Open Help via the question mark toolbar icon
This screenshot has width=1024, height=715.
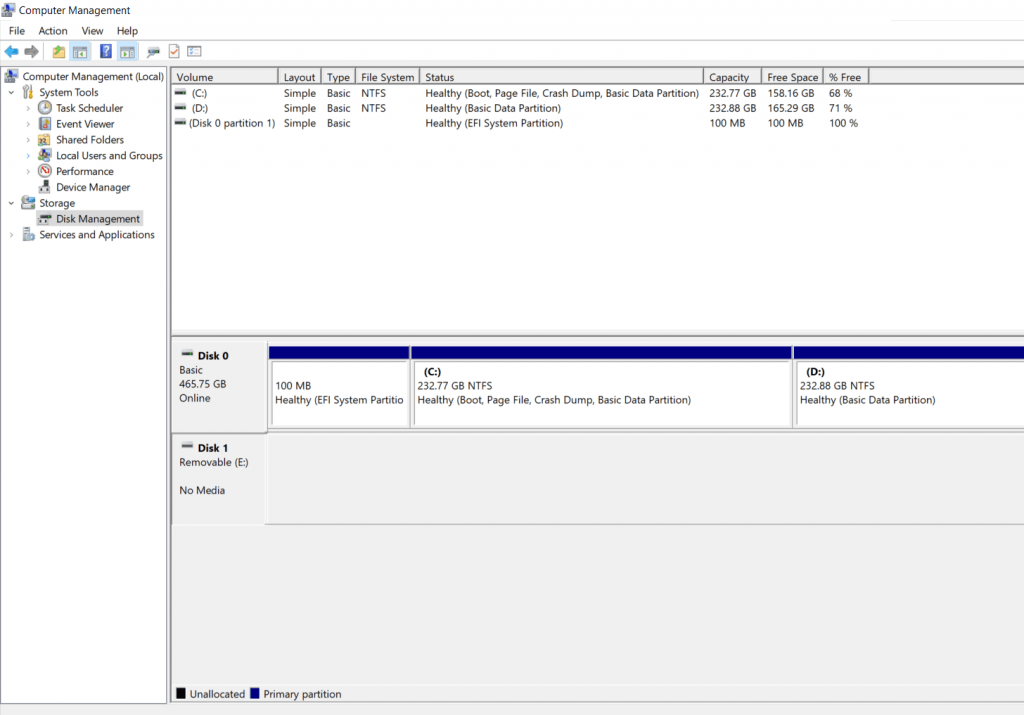click(104, 51)
